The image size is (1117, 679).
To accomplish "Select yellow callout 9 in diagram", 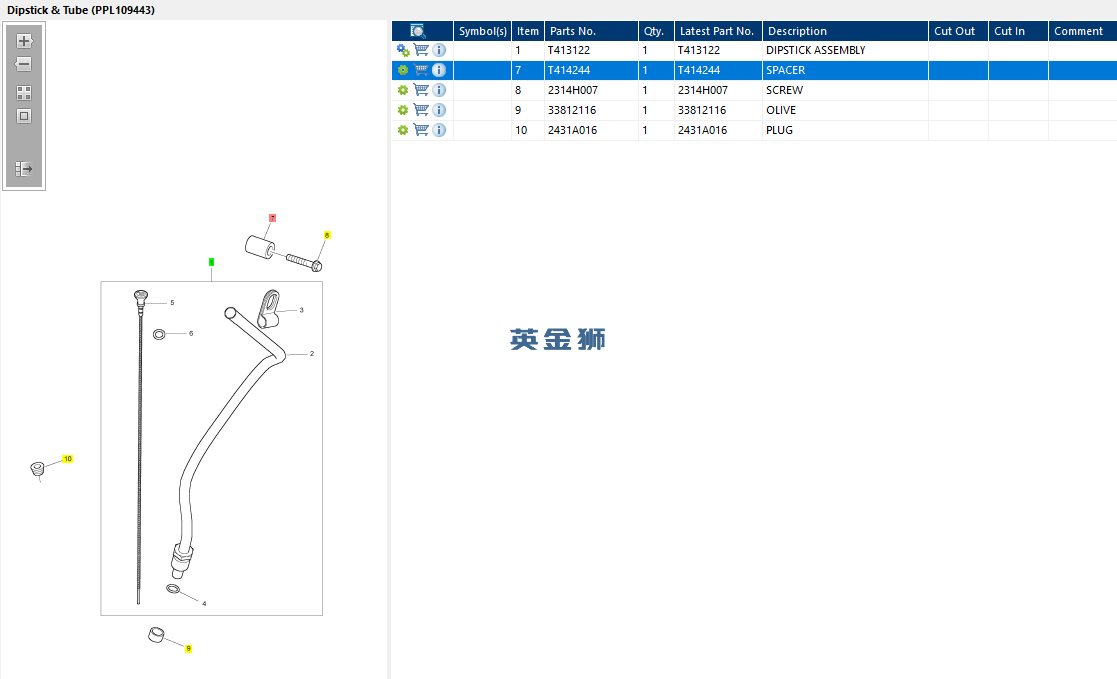I will (188, 648).
